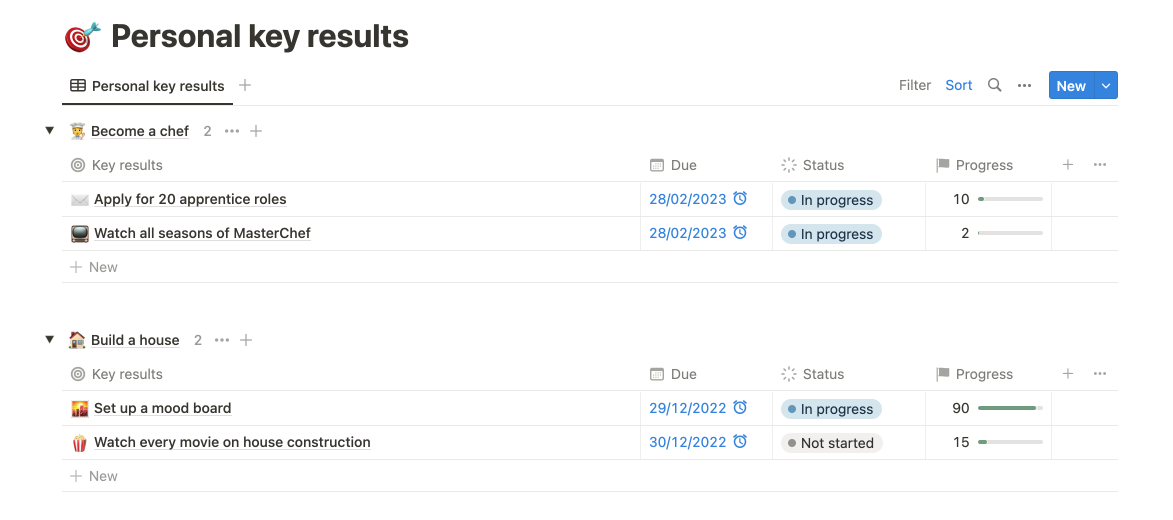Click the Sort option
This screenshot has height=520, width=1173.
click(x=958, y=86)
